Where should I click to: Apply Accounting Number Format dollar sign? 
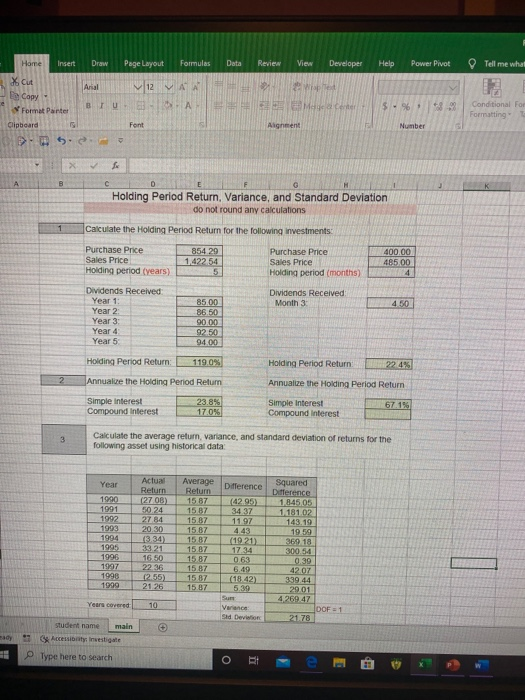(x=385, y=107)
